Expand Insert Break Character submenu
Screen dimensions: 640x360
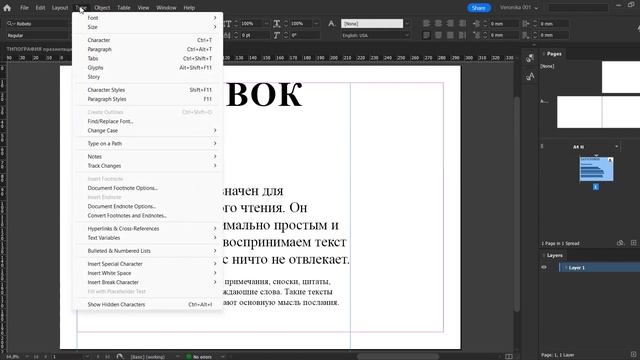148,282
